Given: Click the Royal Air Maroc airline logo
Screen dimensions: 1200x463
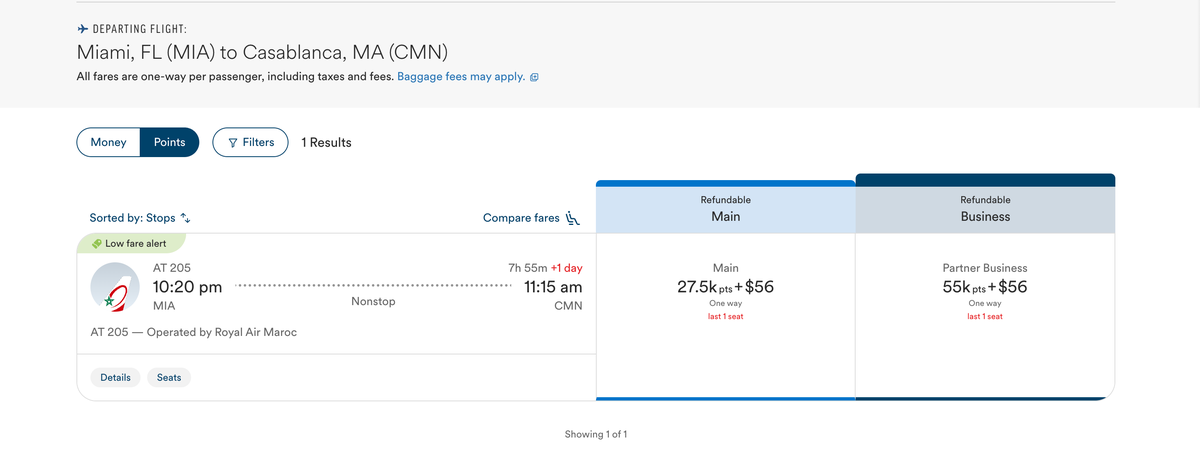Looking at the screenshot, I should (114, 288).
